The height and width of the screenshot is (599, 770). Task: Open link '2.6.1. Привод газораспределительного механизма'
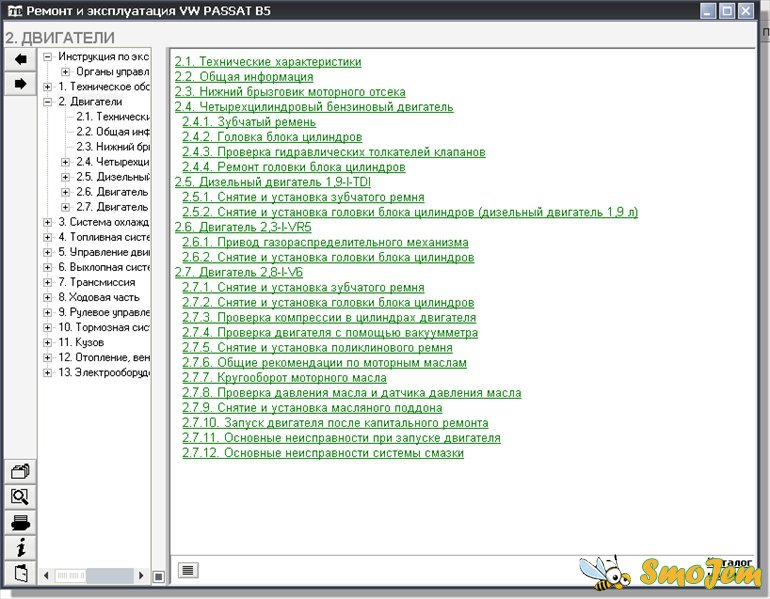pos(325,242)
